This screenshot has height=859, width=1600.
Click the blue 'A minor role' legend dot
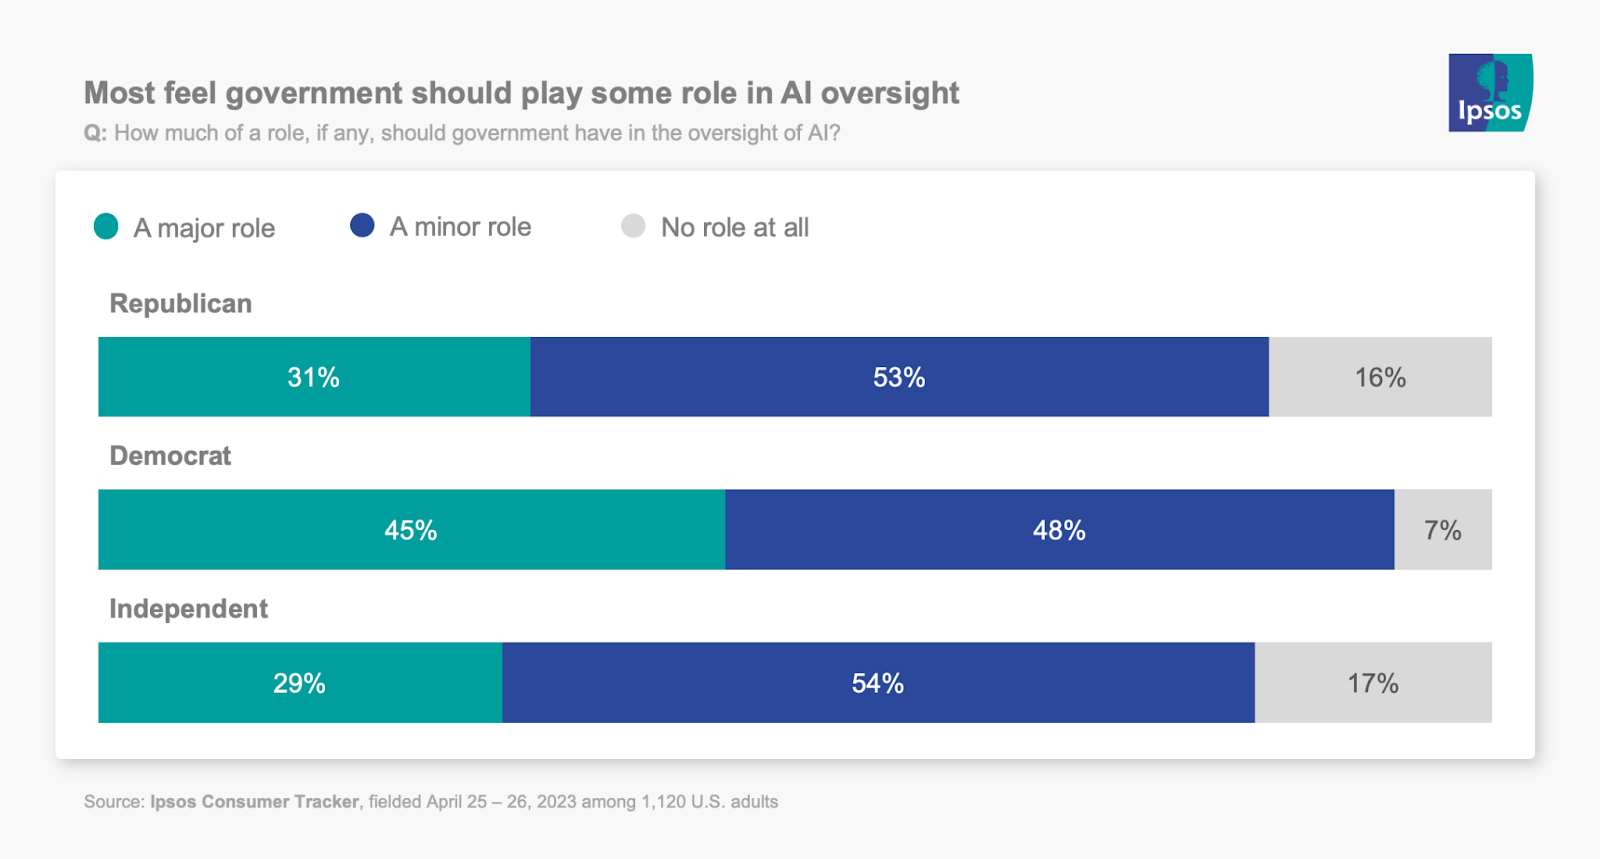(362, 226)
